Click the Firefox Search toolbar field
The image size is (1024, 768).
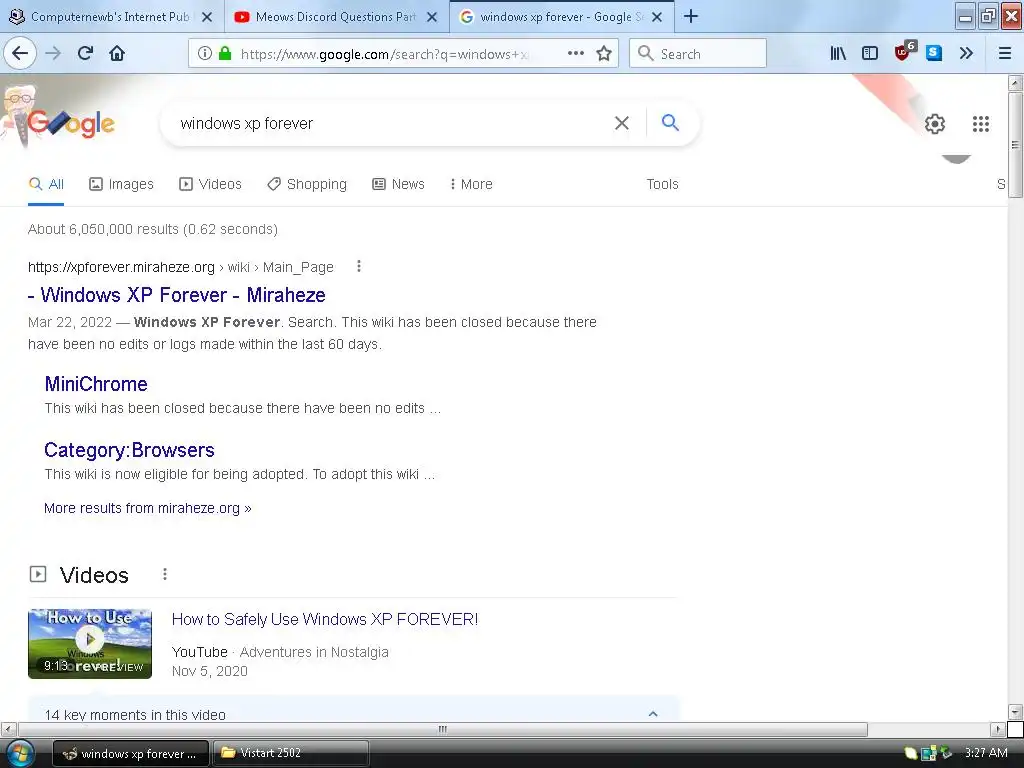click(697, 53)
